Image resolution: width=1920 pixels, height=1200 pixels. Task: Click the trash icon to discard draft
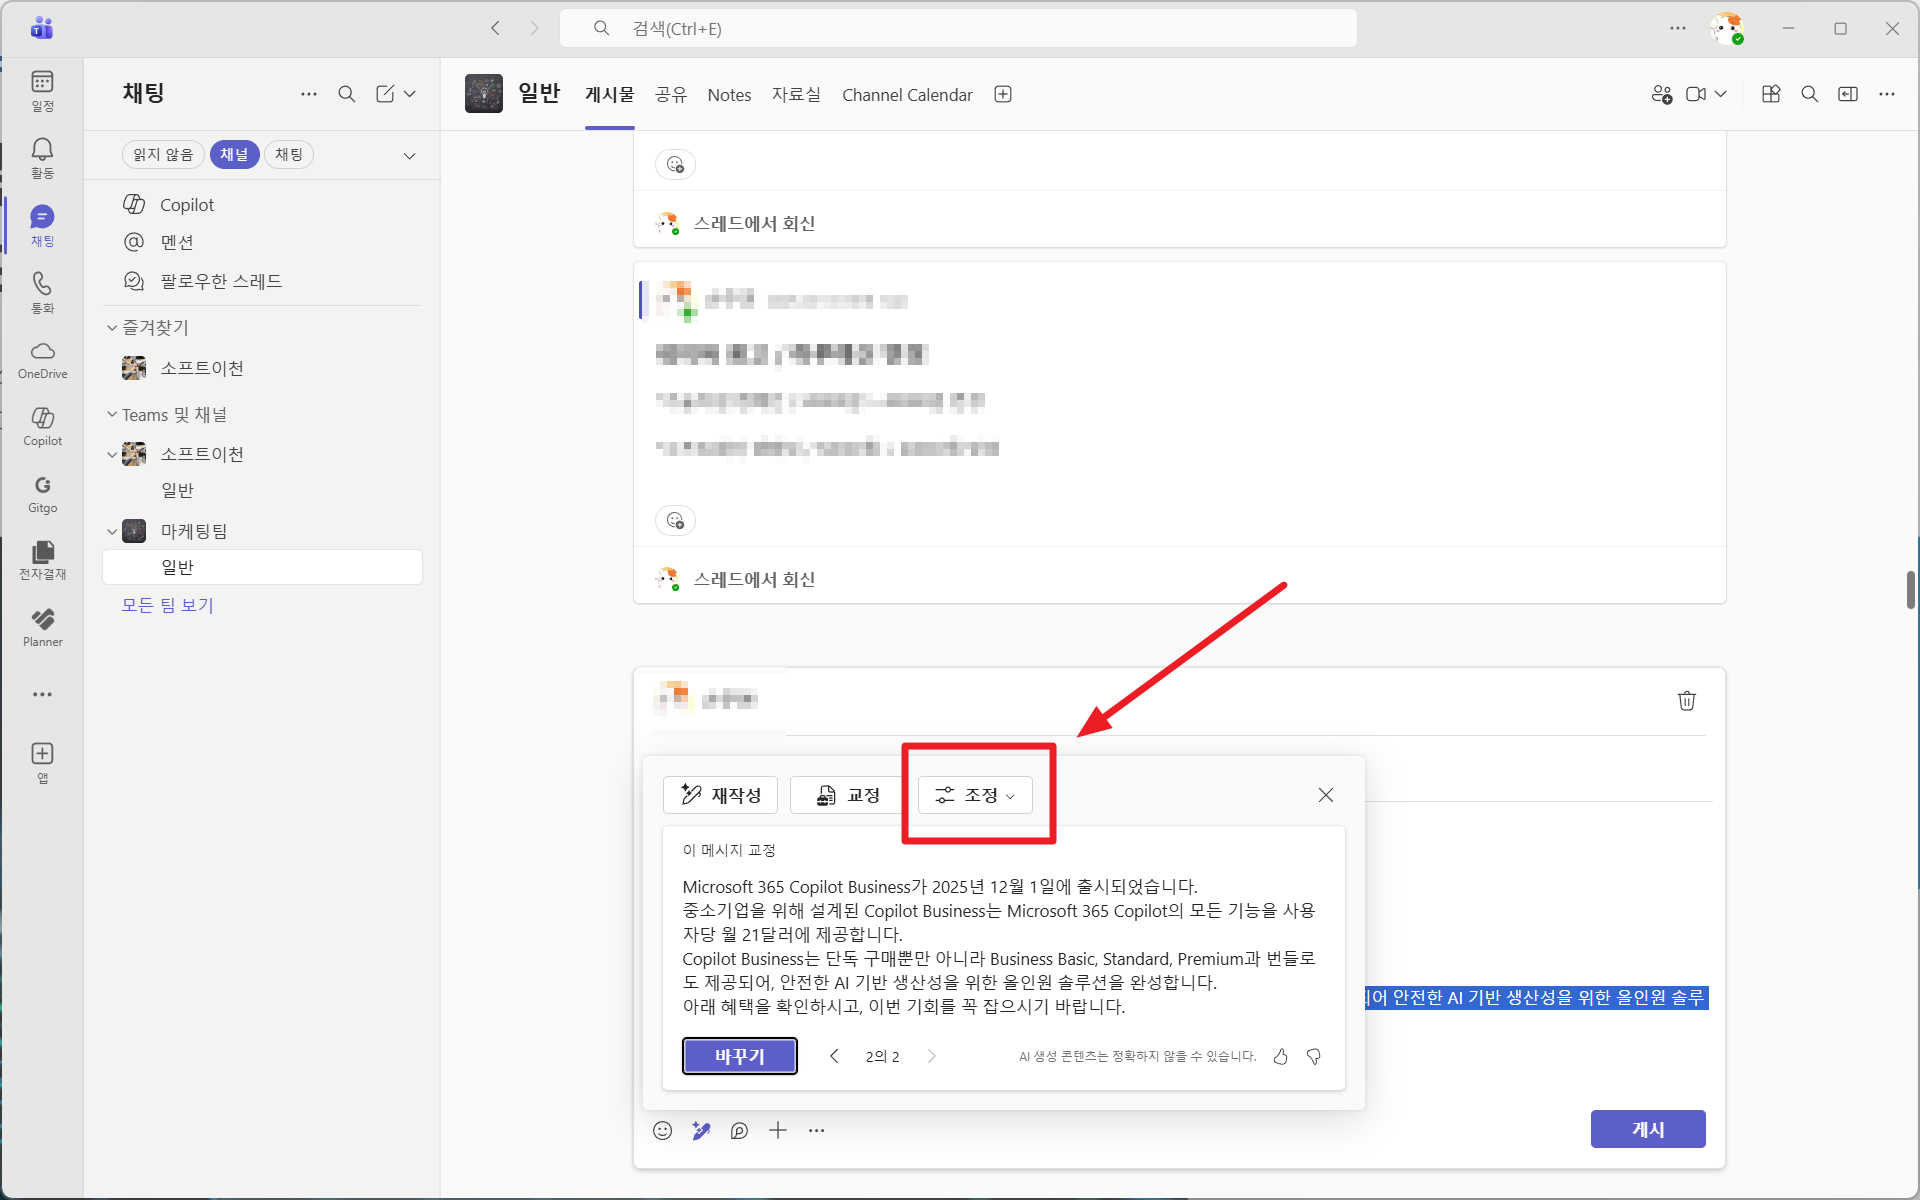coord(1686,701)
